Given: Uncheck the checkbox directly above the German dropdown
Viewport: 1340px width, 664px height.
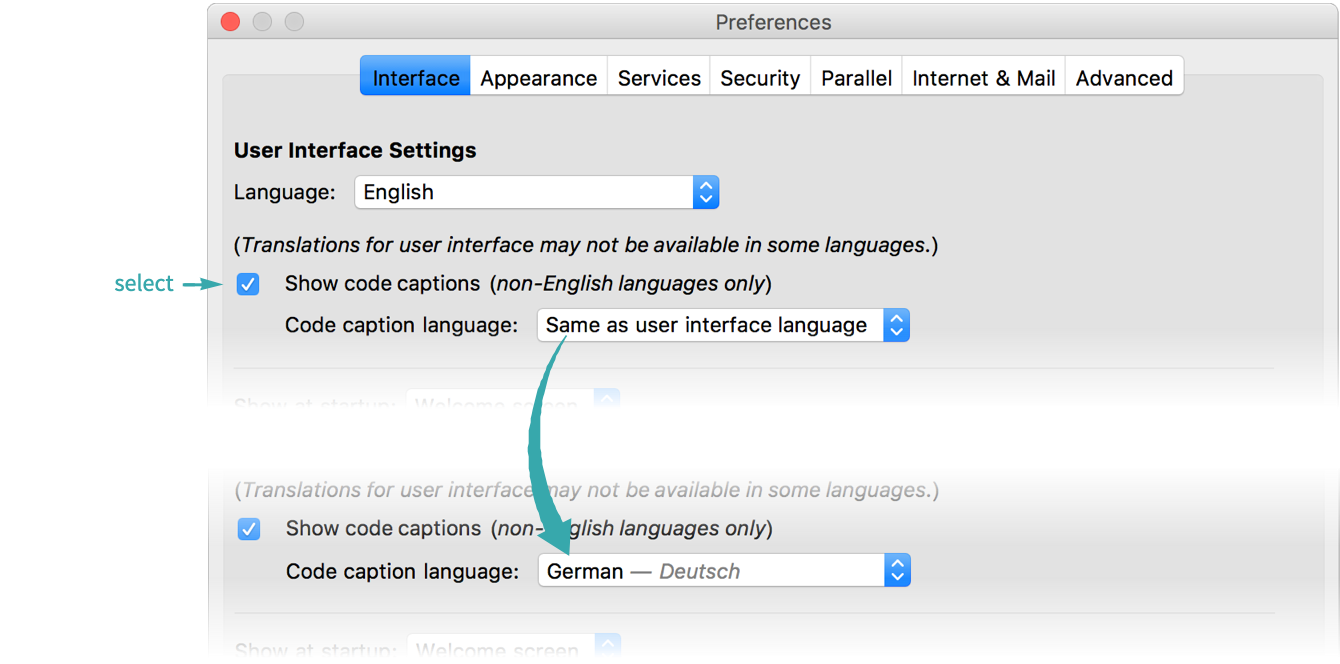Looking at the screenshot, I should coord(249,529).
